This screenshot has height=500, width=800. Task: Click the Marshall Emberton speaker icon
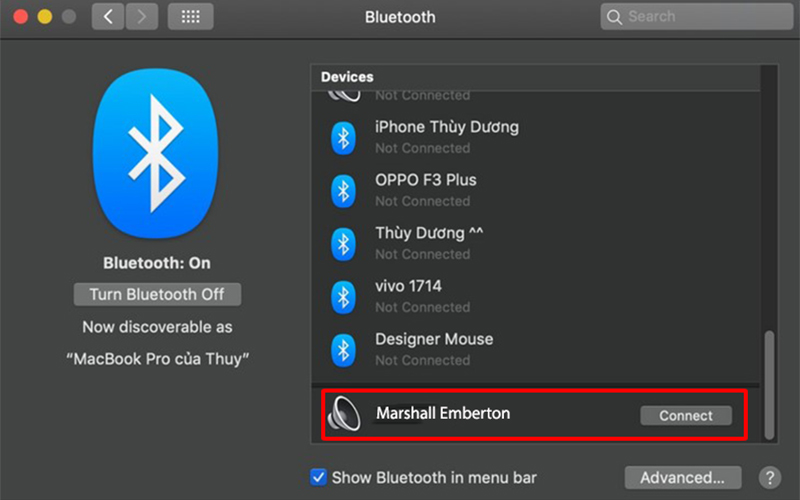point(344,414)
